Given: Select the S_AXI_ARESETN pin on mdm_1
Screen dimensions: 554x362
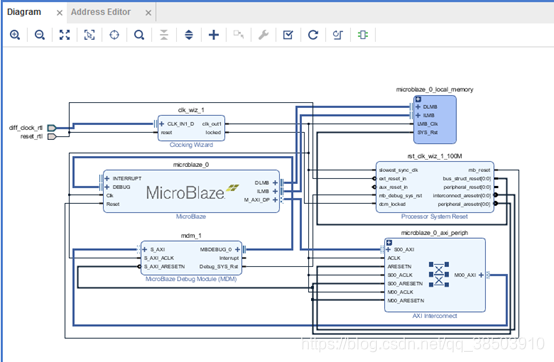Looking at the screenshot, I should click(164, 266).
